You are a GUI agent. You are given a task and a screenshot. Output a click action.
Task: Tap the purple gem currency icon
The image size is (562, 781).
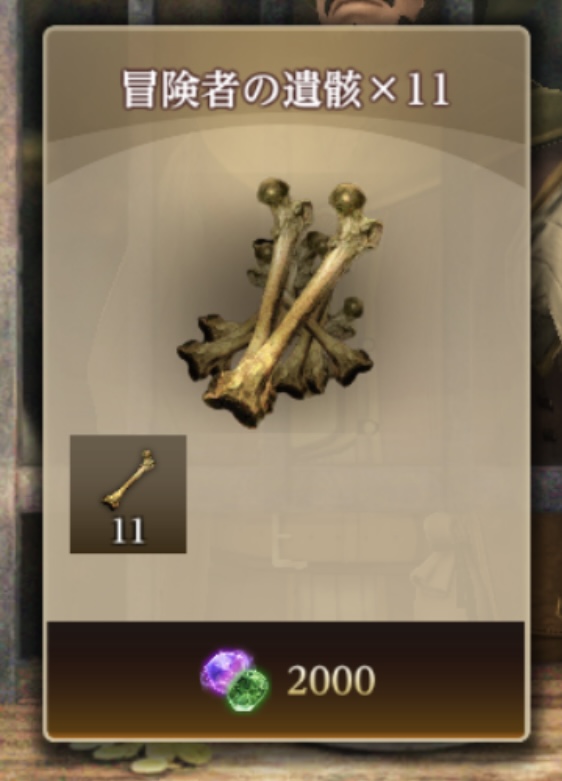click(x=223, y=670)
